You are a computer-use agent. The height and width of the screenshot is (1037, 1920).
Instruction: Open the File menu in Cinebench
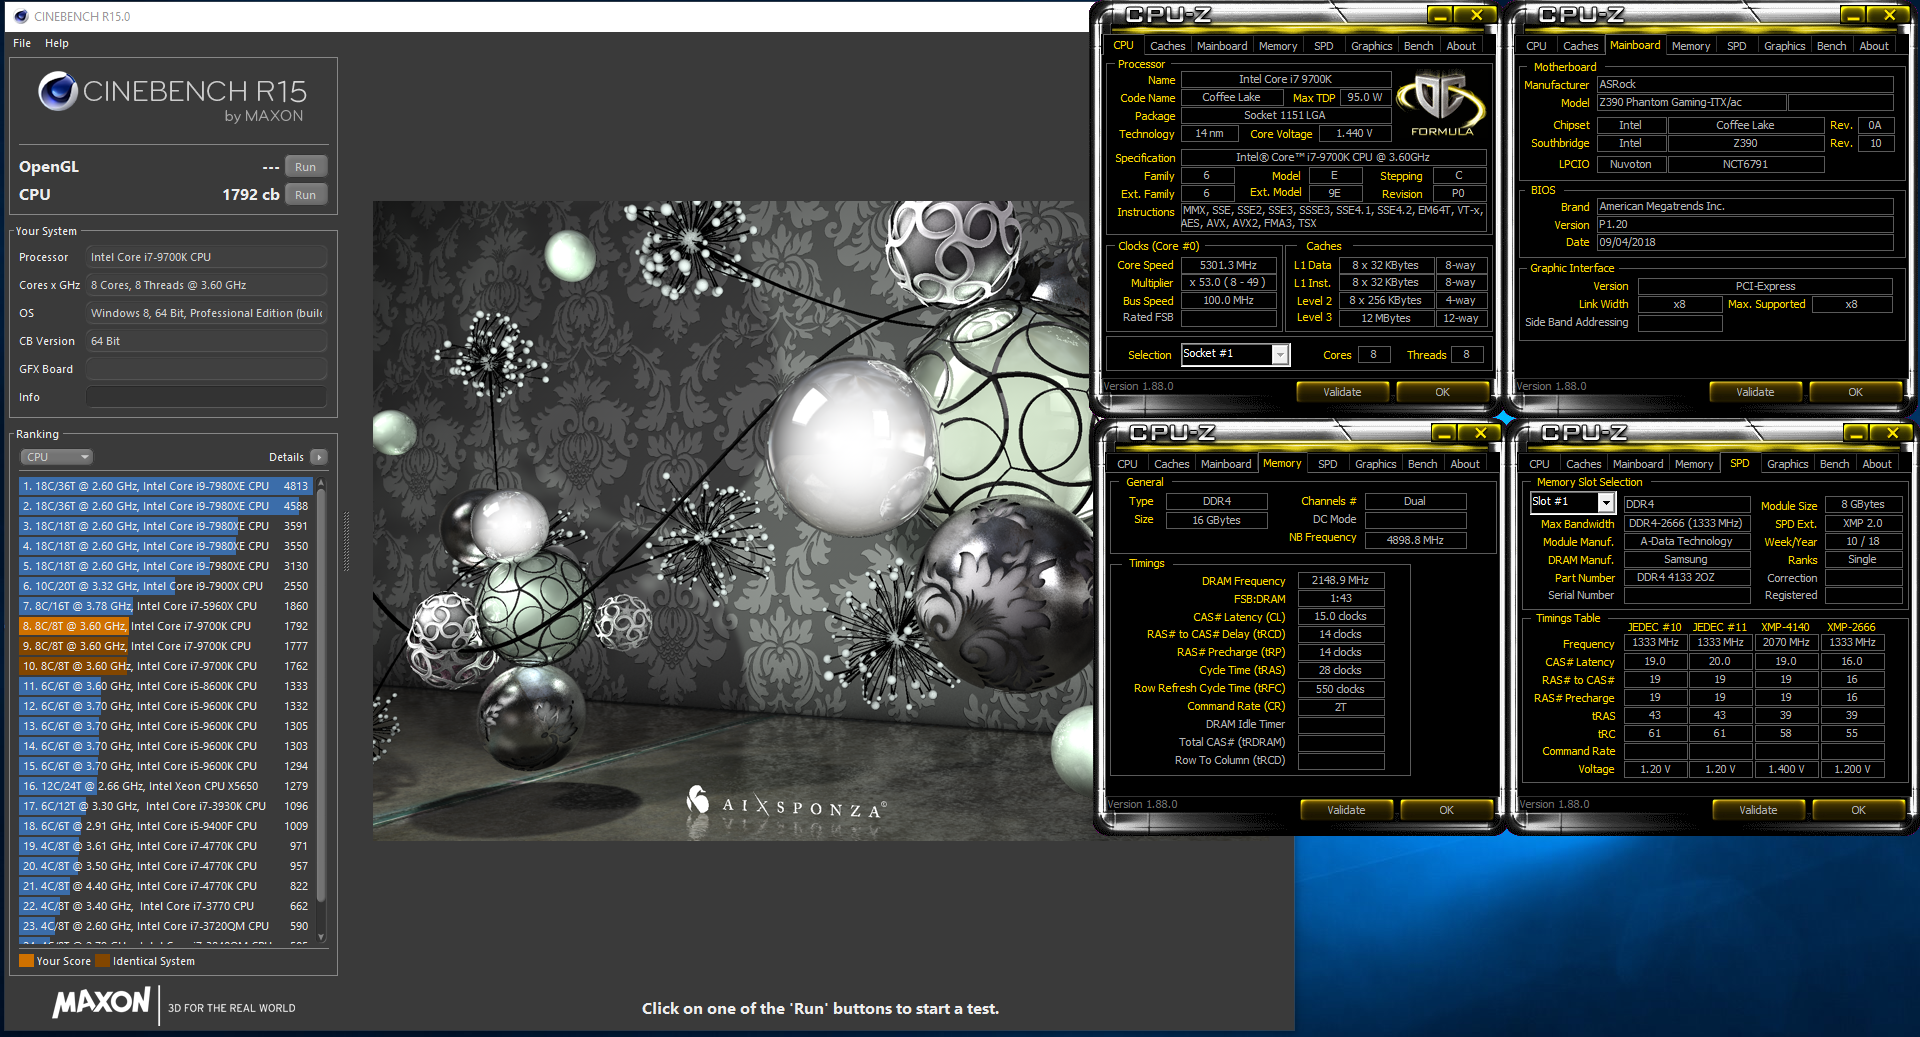pos(22,43)
